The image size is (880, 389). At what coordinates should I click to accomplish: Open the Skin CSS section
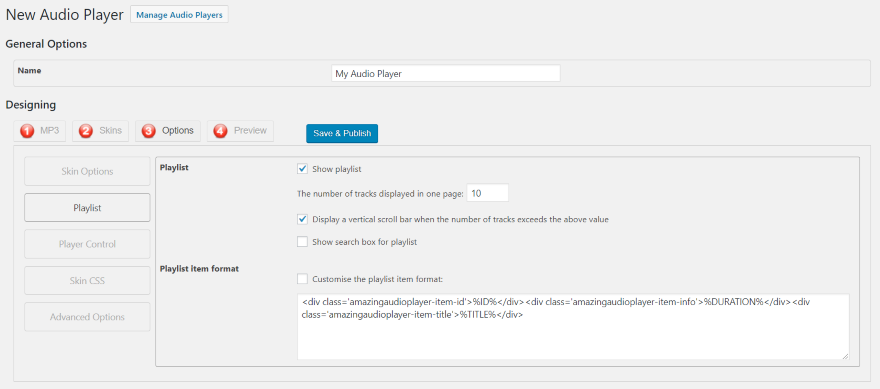[87, 281]
